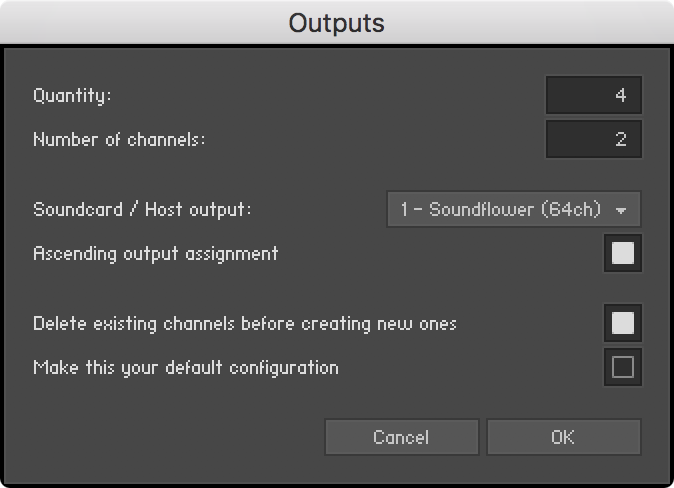Select the number 4 in Quantity
The height and width of the screenshot is (488, 674).
tap(620, 95)
